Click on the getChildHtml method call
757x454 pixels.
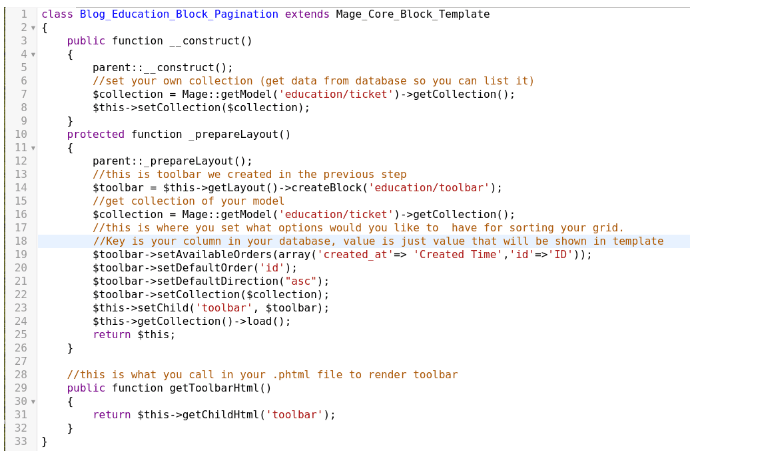click(x=214, y=414)
